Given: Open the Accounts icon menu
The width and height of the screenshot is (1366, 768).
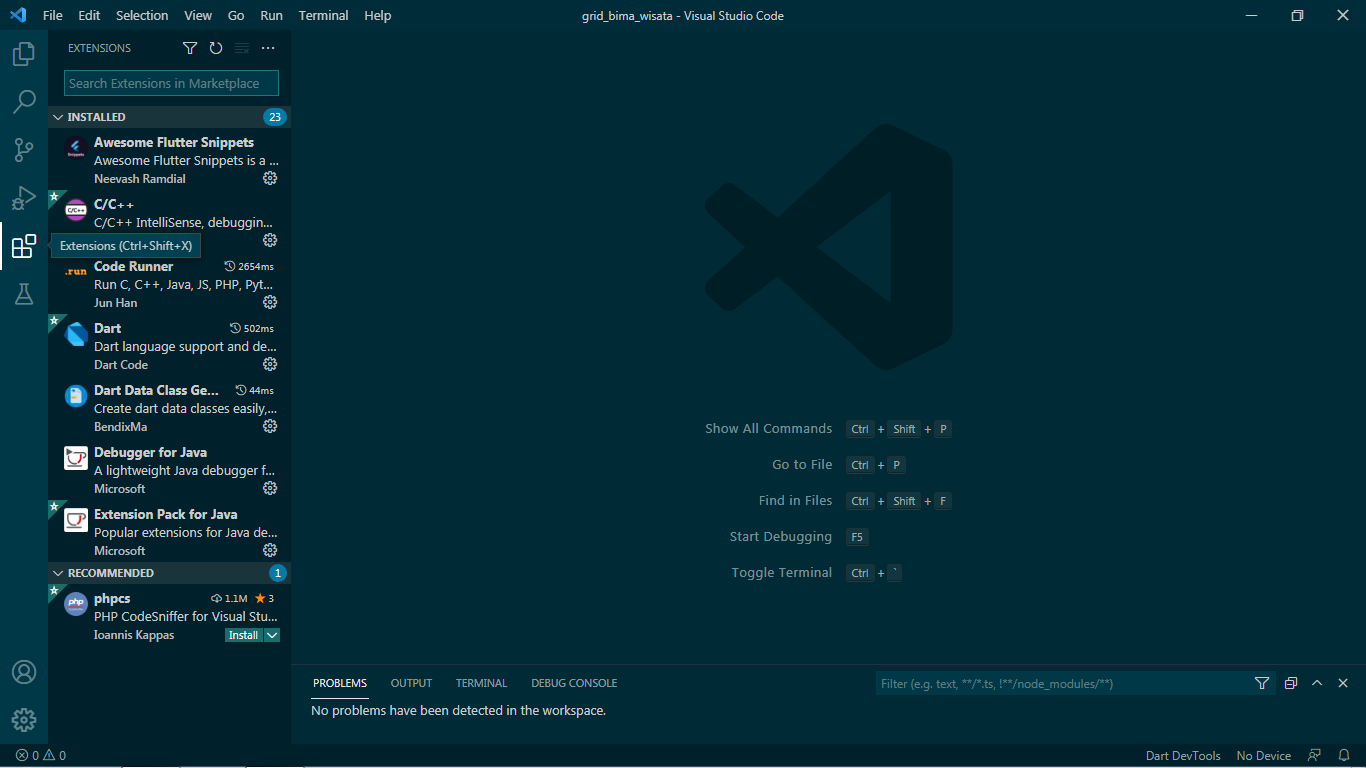Looking at the screenshot, I should tap(24, 672).
